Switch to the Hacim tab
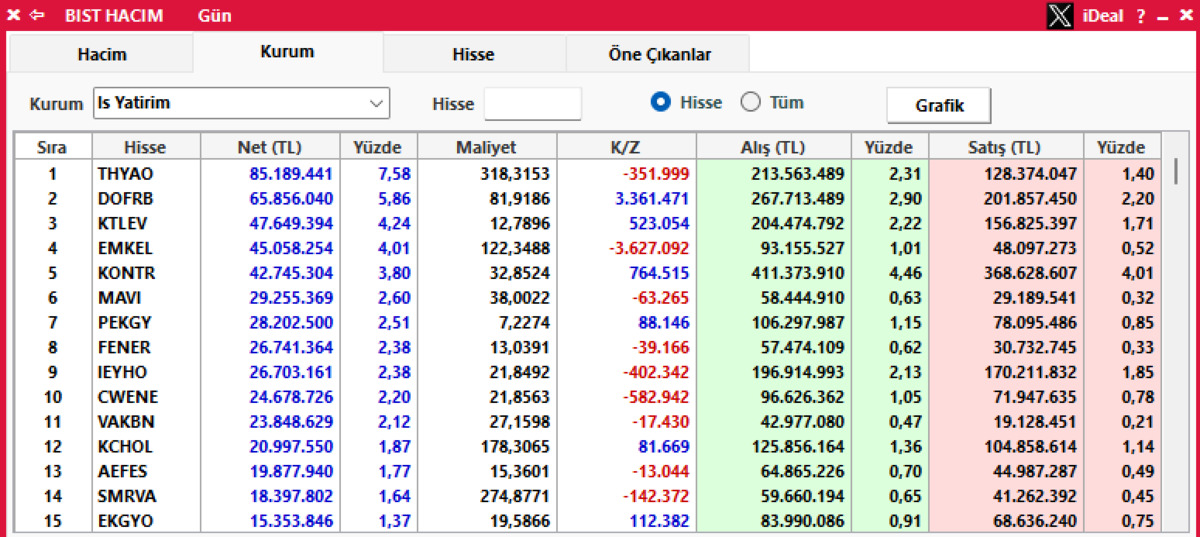Screen dimensions: 1200x537 click(102, 55)
